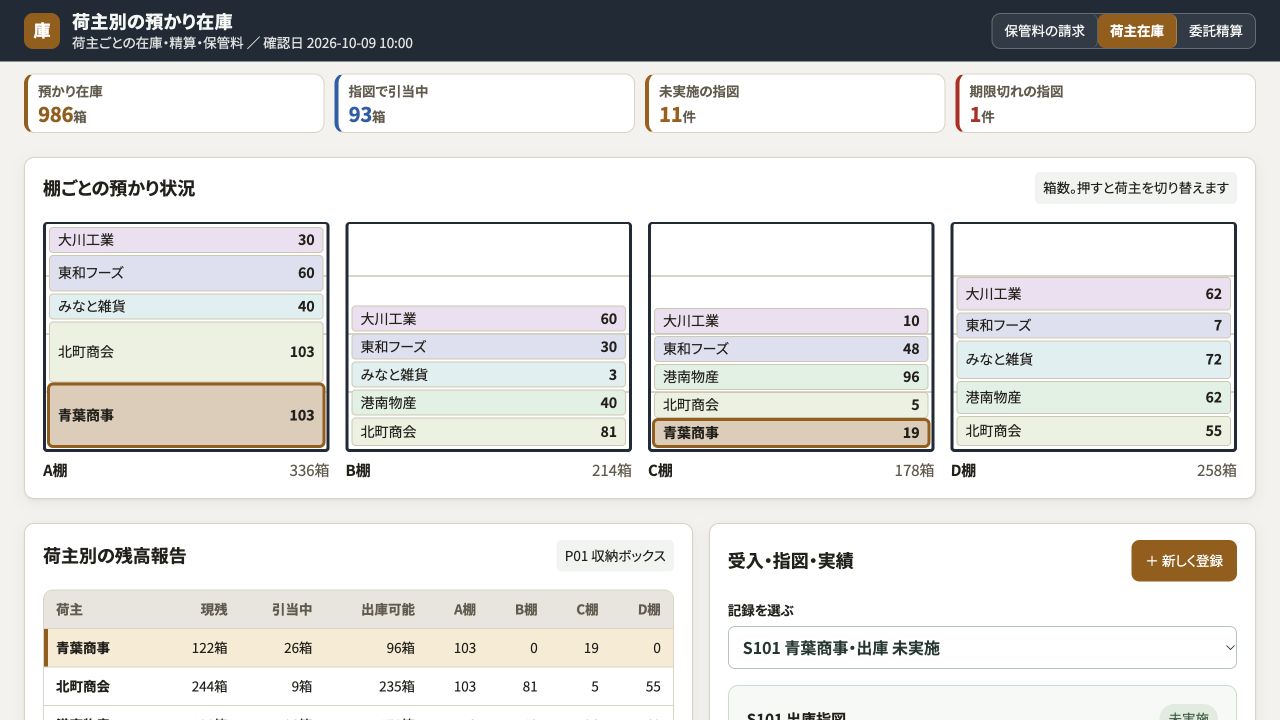Click the 庫 app logo icon
The image size is (1280, 720).
point(42,31)
